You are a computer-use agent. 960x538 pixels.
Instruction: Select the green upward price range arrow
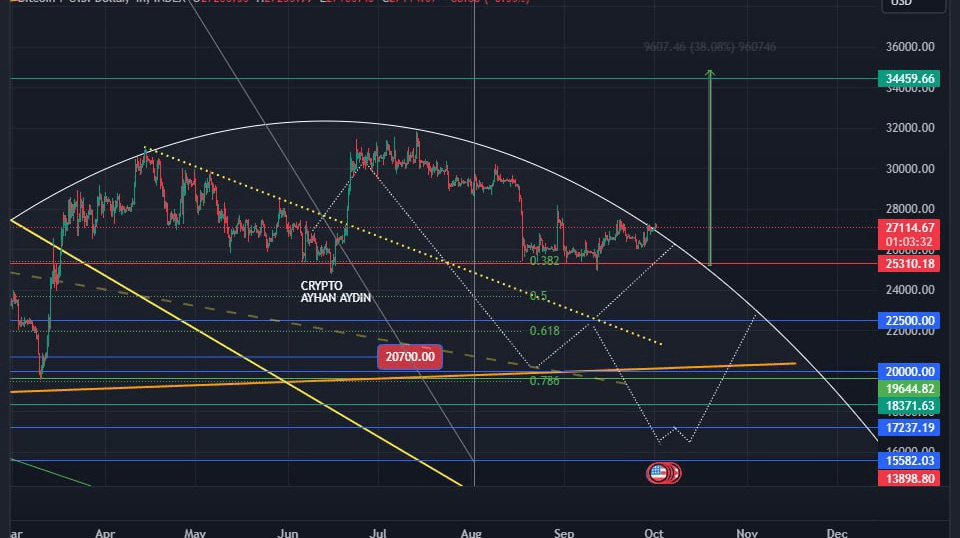pyautogui.click(x=710, y=168)
